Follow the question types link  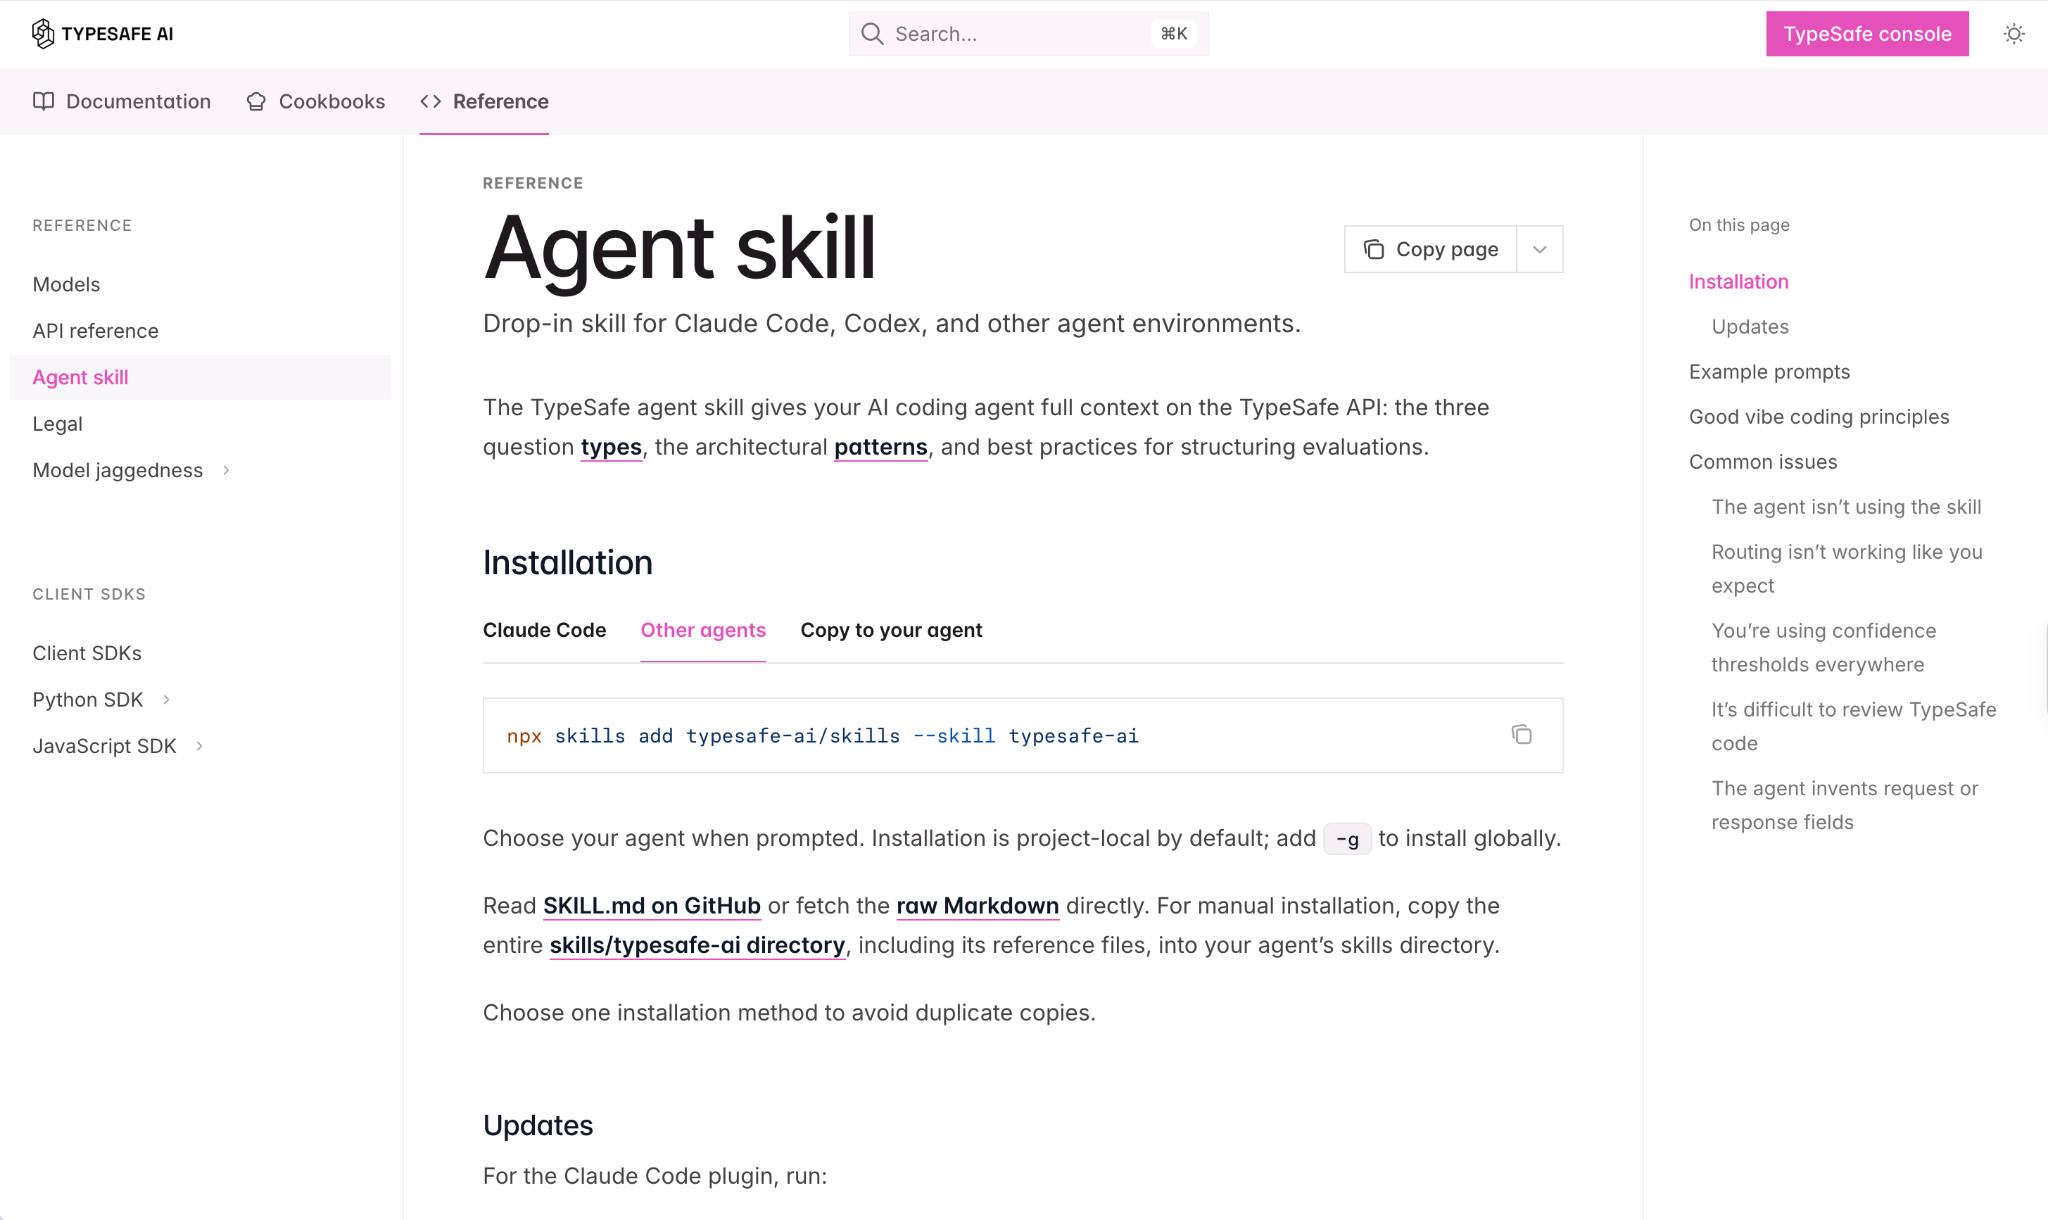611,447
